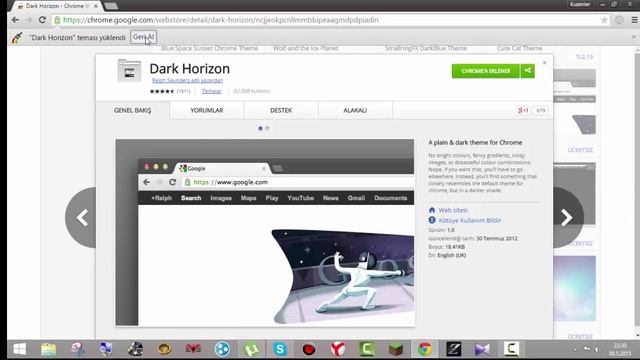Open the red record circle taskbar icon

tap(309, 349)
